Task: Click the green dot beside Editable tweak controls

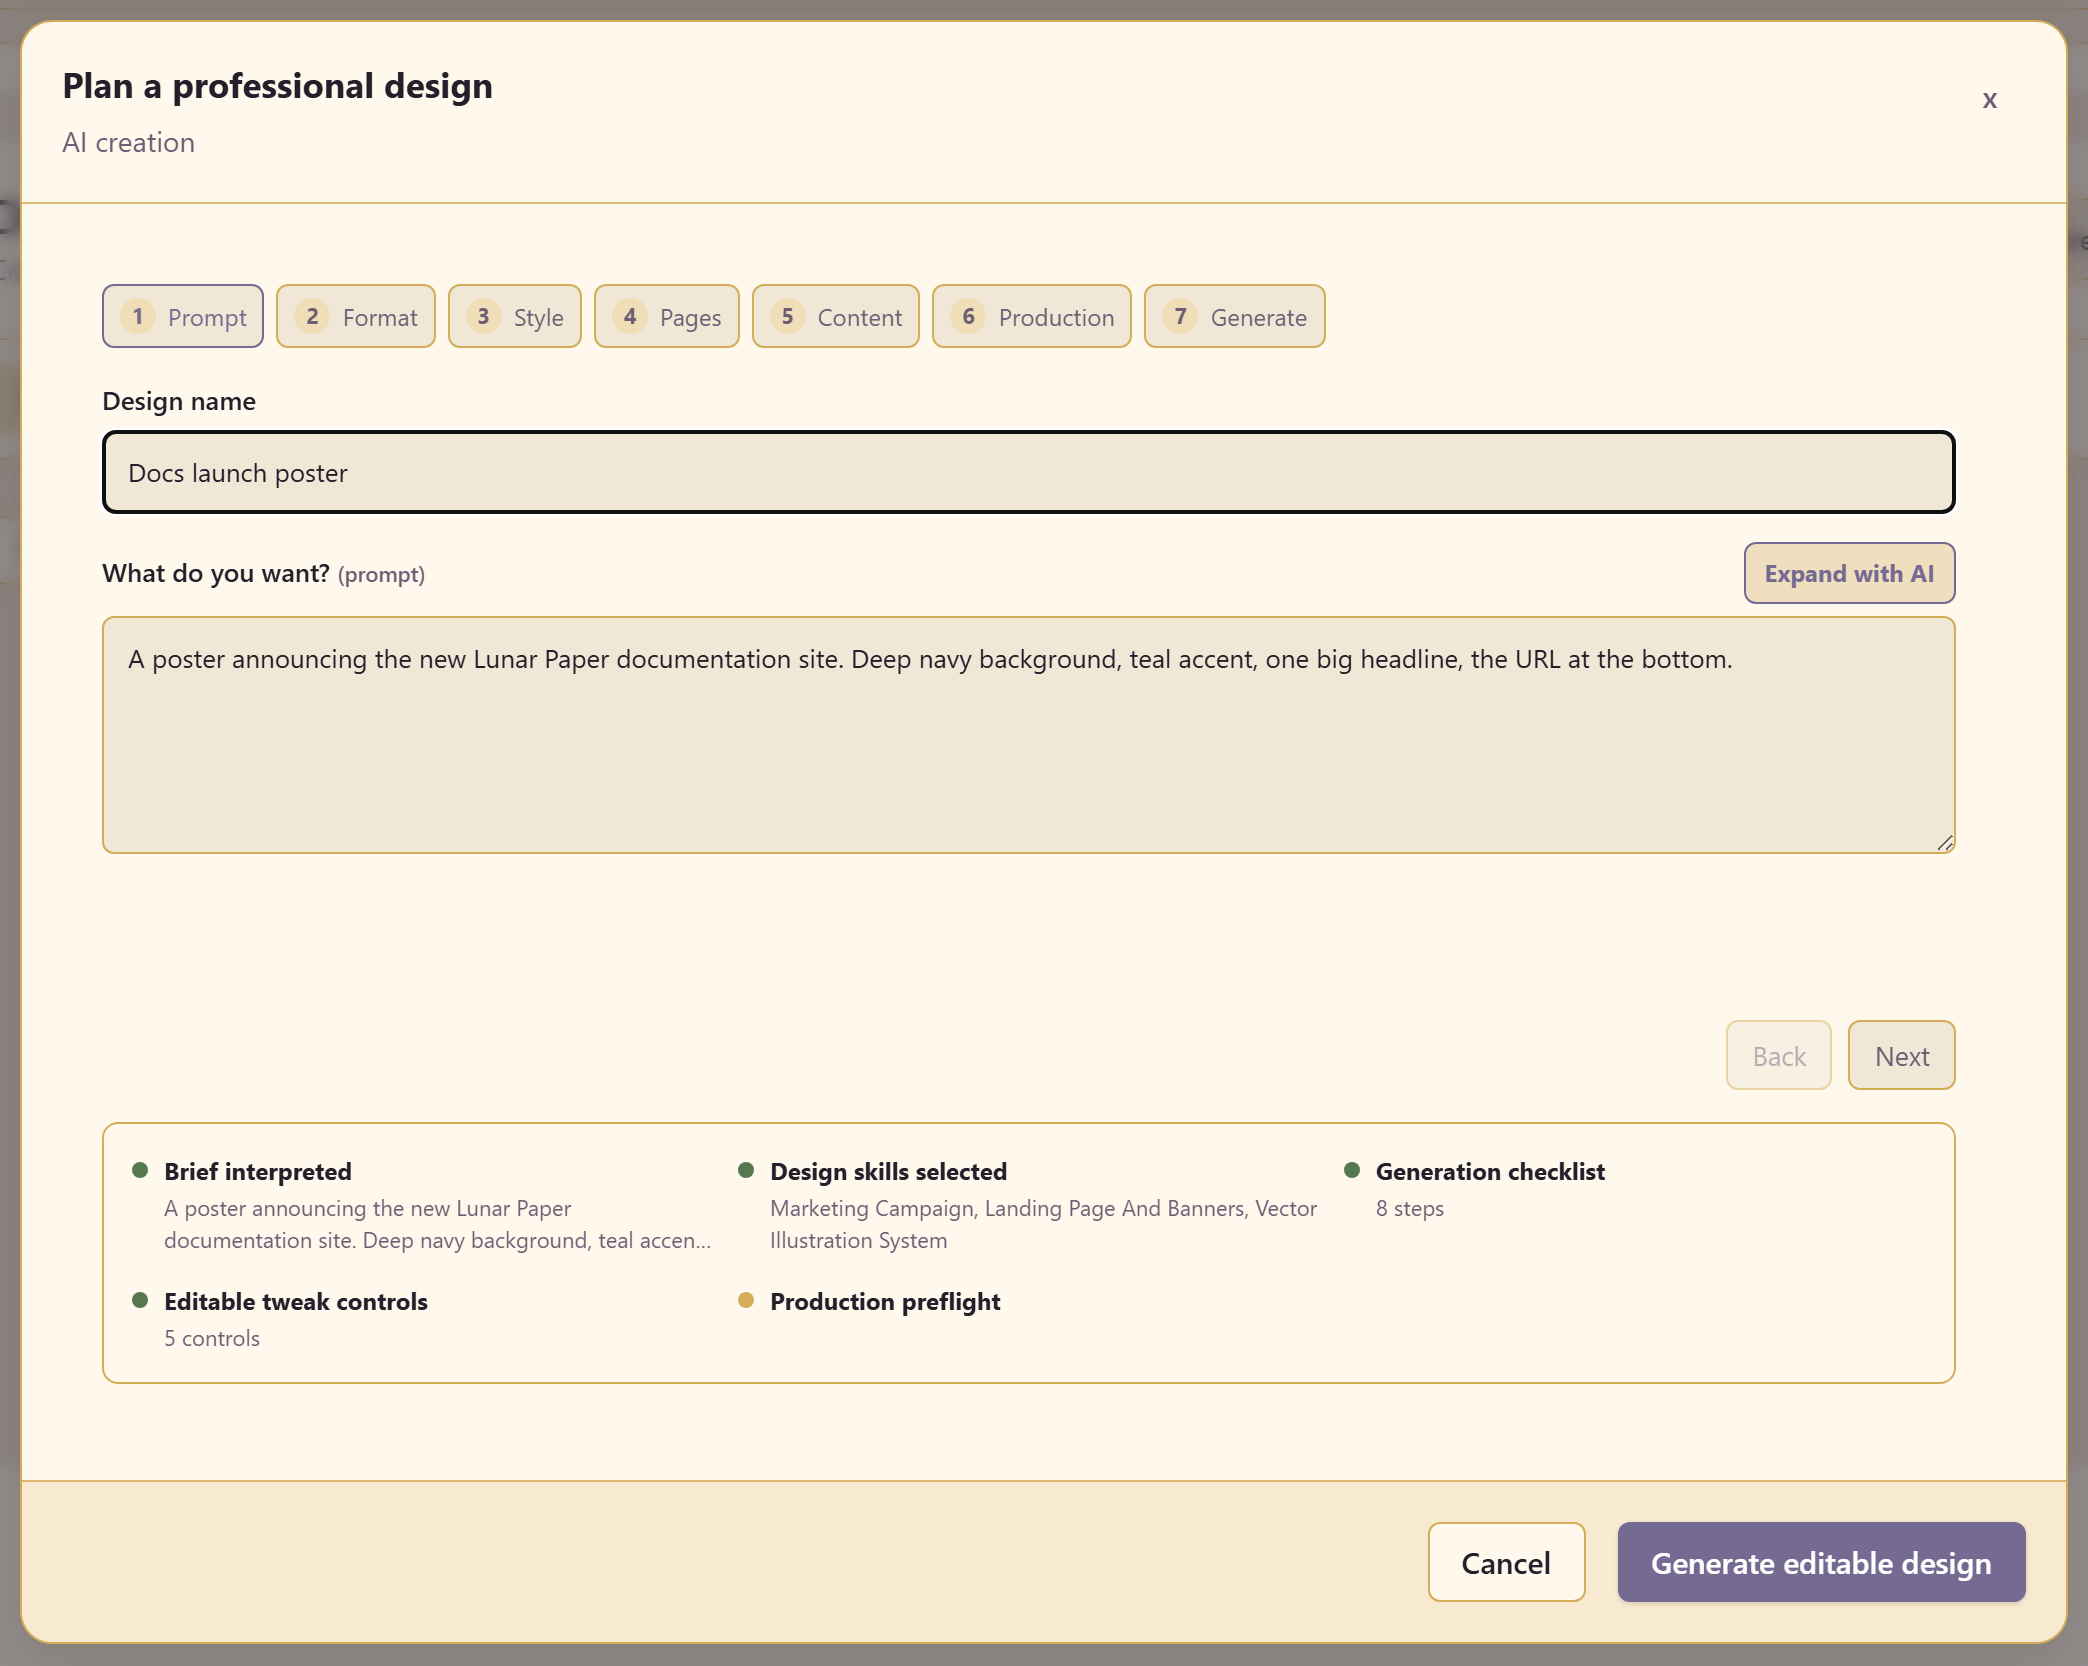Action: coord(140,1300)
